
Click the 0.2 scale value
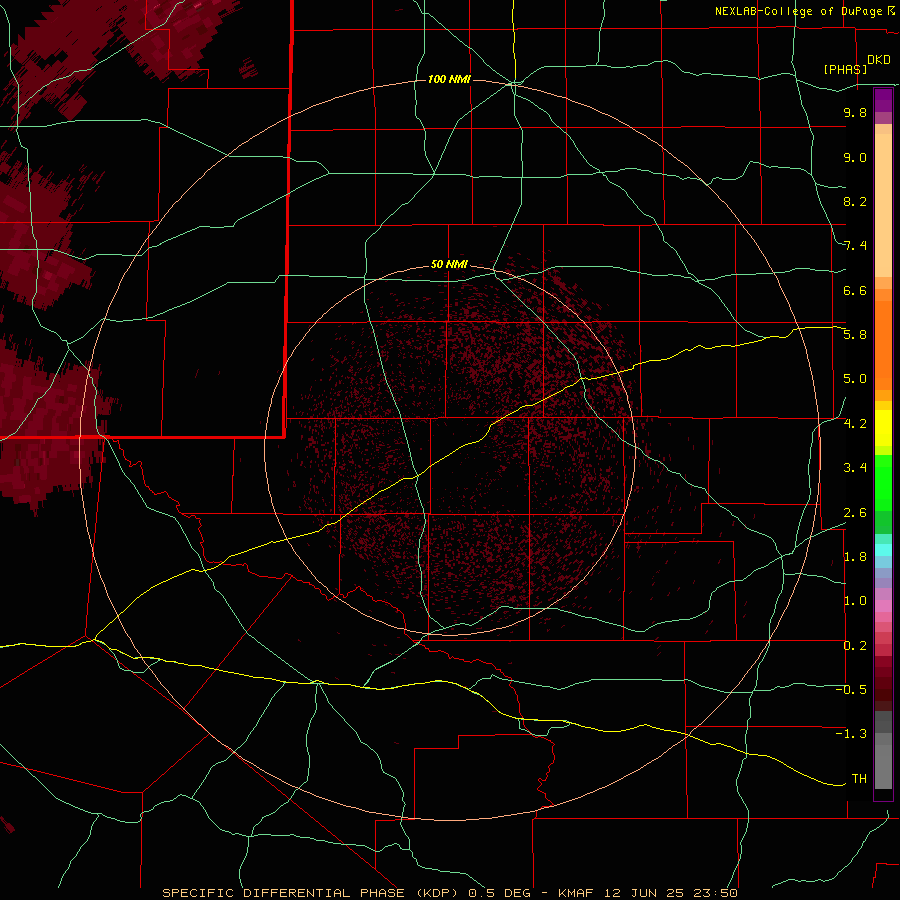[x=855, y=645]
